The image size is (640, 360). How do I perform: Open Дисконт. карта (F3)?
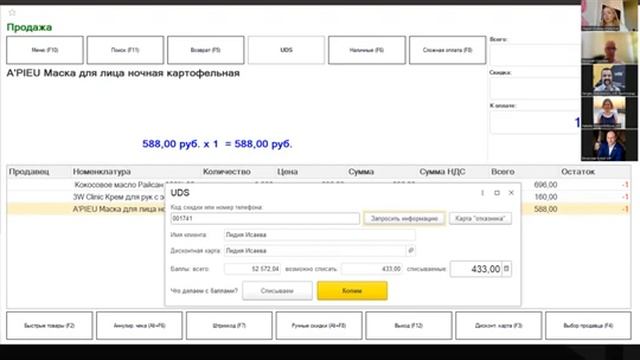point(498,326)
